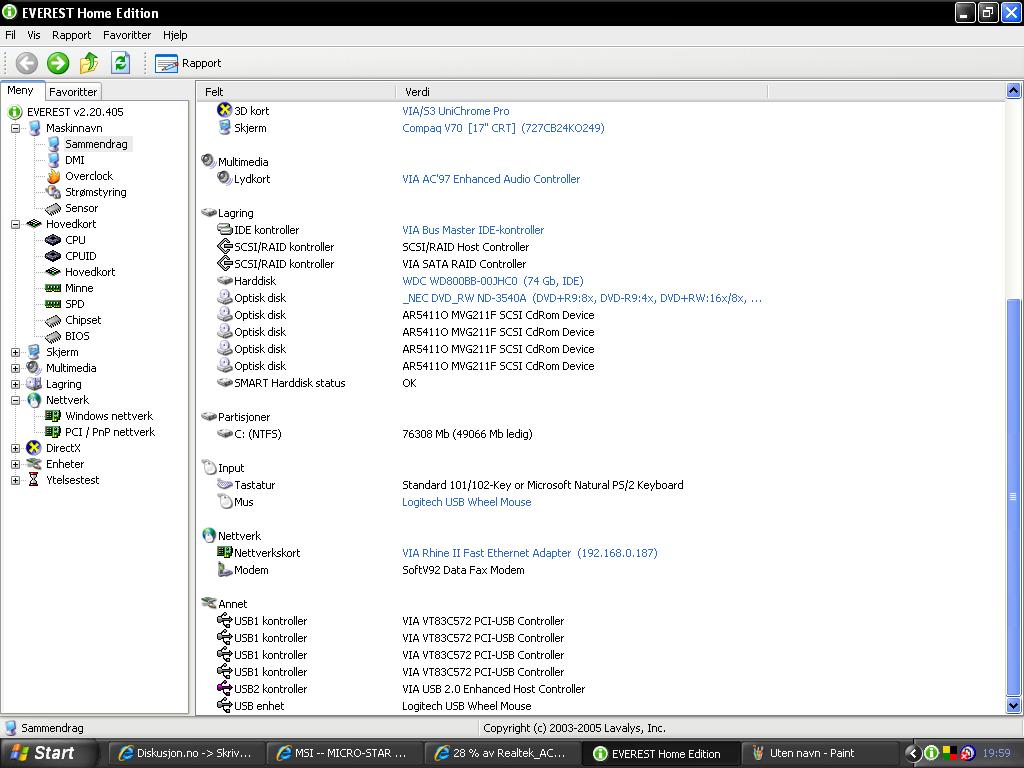
Task: Follow VIA AC'97 Enhanced Audio Controller link
Action: pyautogui.click(x=491, y=179)
